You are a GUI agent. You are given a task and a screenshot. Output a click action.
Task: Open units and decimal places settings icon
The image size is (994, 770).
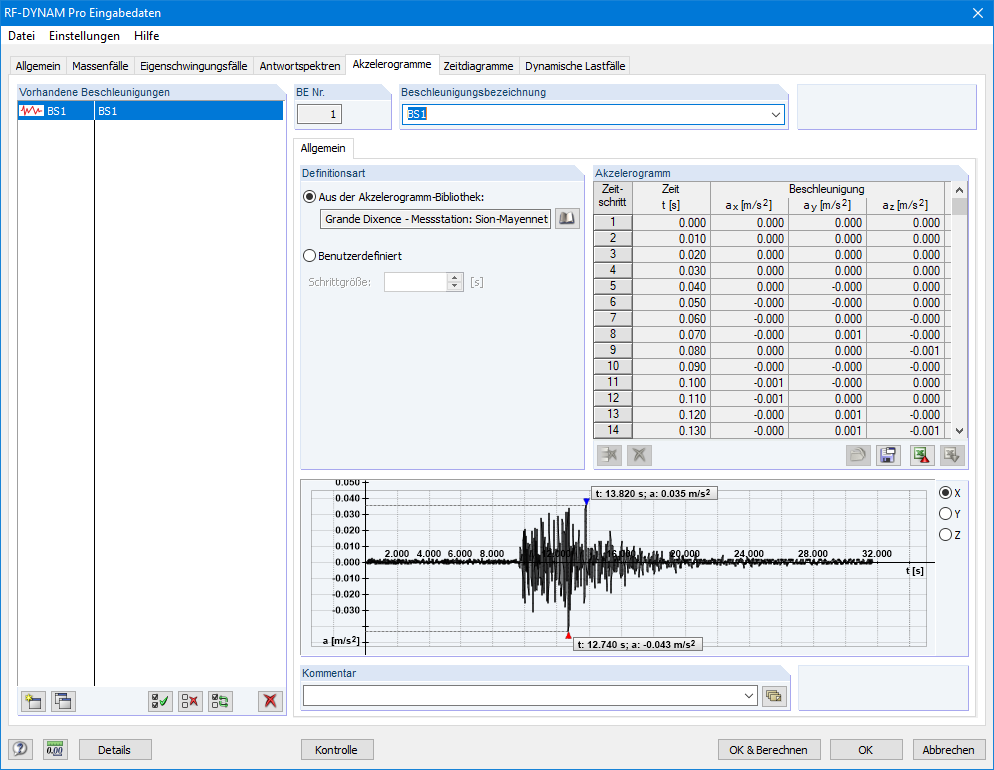pyautogui.click(x=55, y=749)
